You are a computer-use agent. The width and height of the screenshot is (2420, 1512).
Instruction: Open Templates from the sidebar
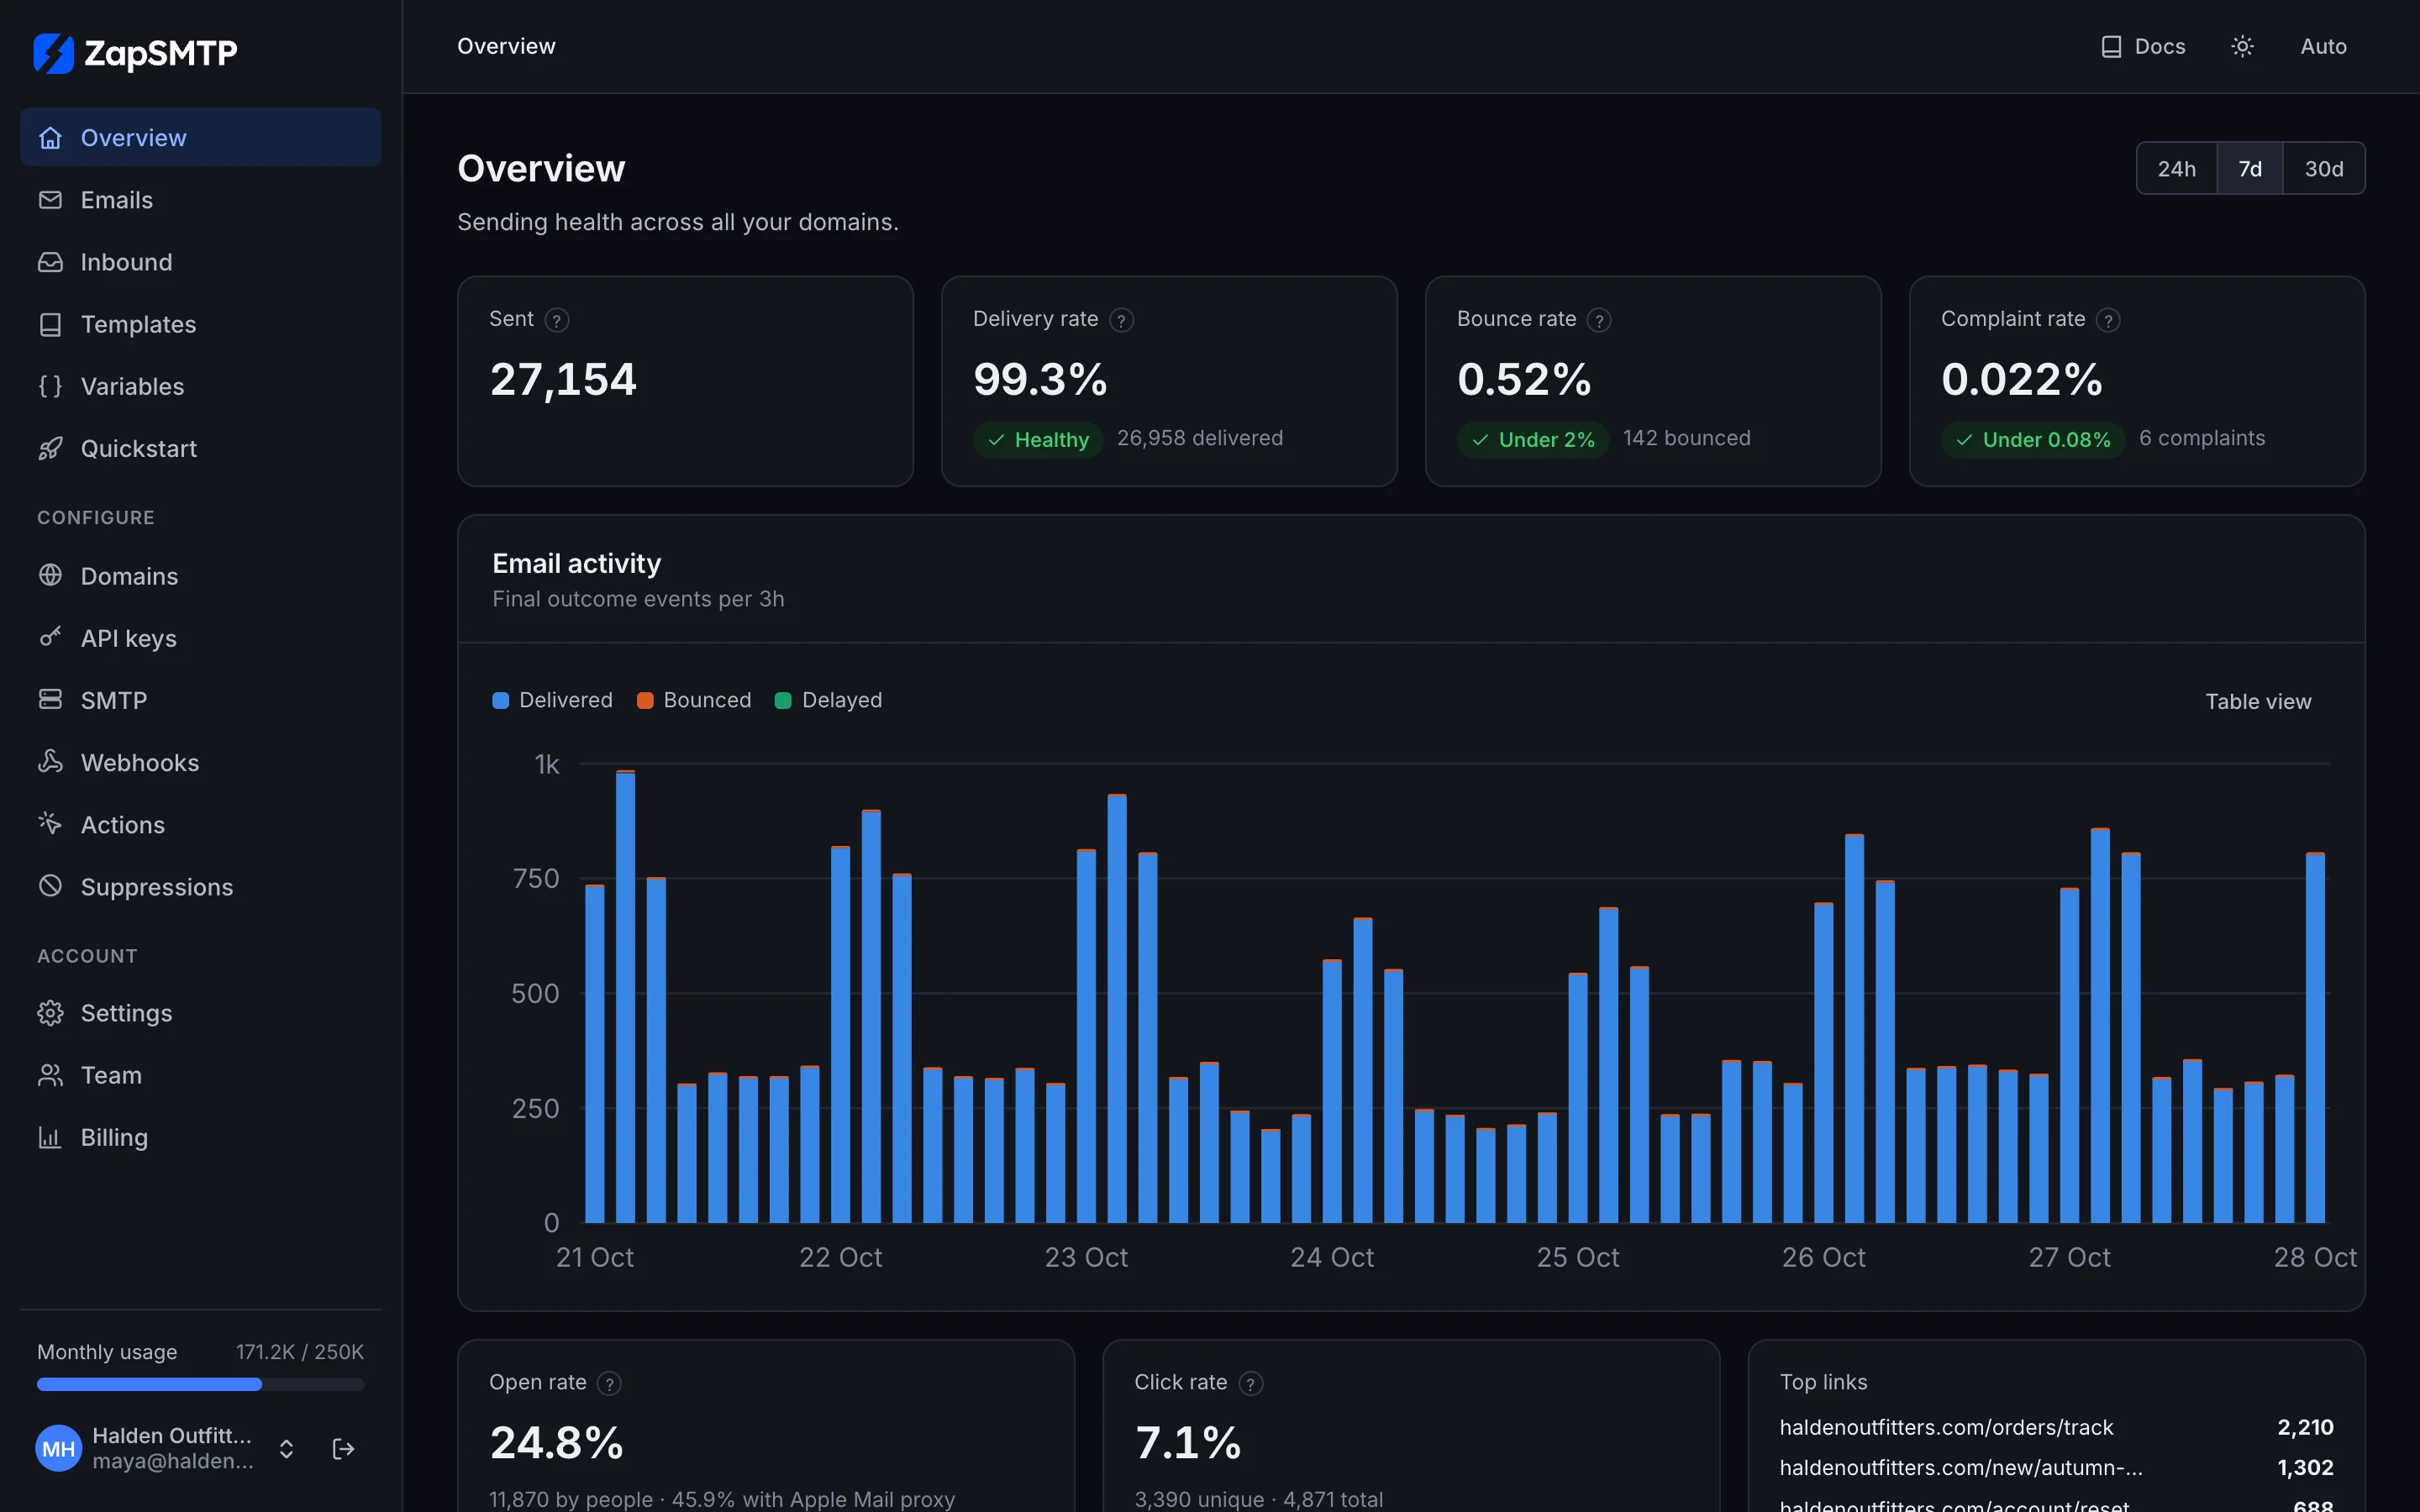200,324
